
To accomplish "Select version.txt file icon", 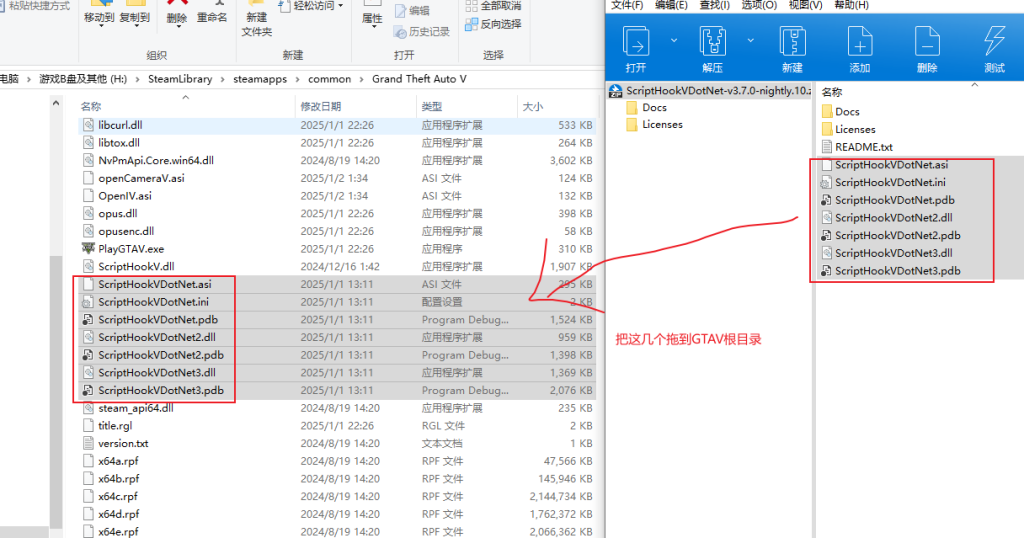I will point(88,443).
